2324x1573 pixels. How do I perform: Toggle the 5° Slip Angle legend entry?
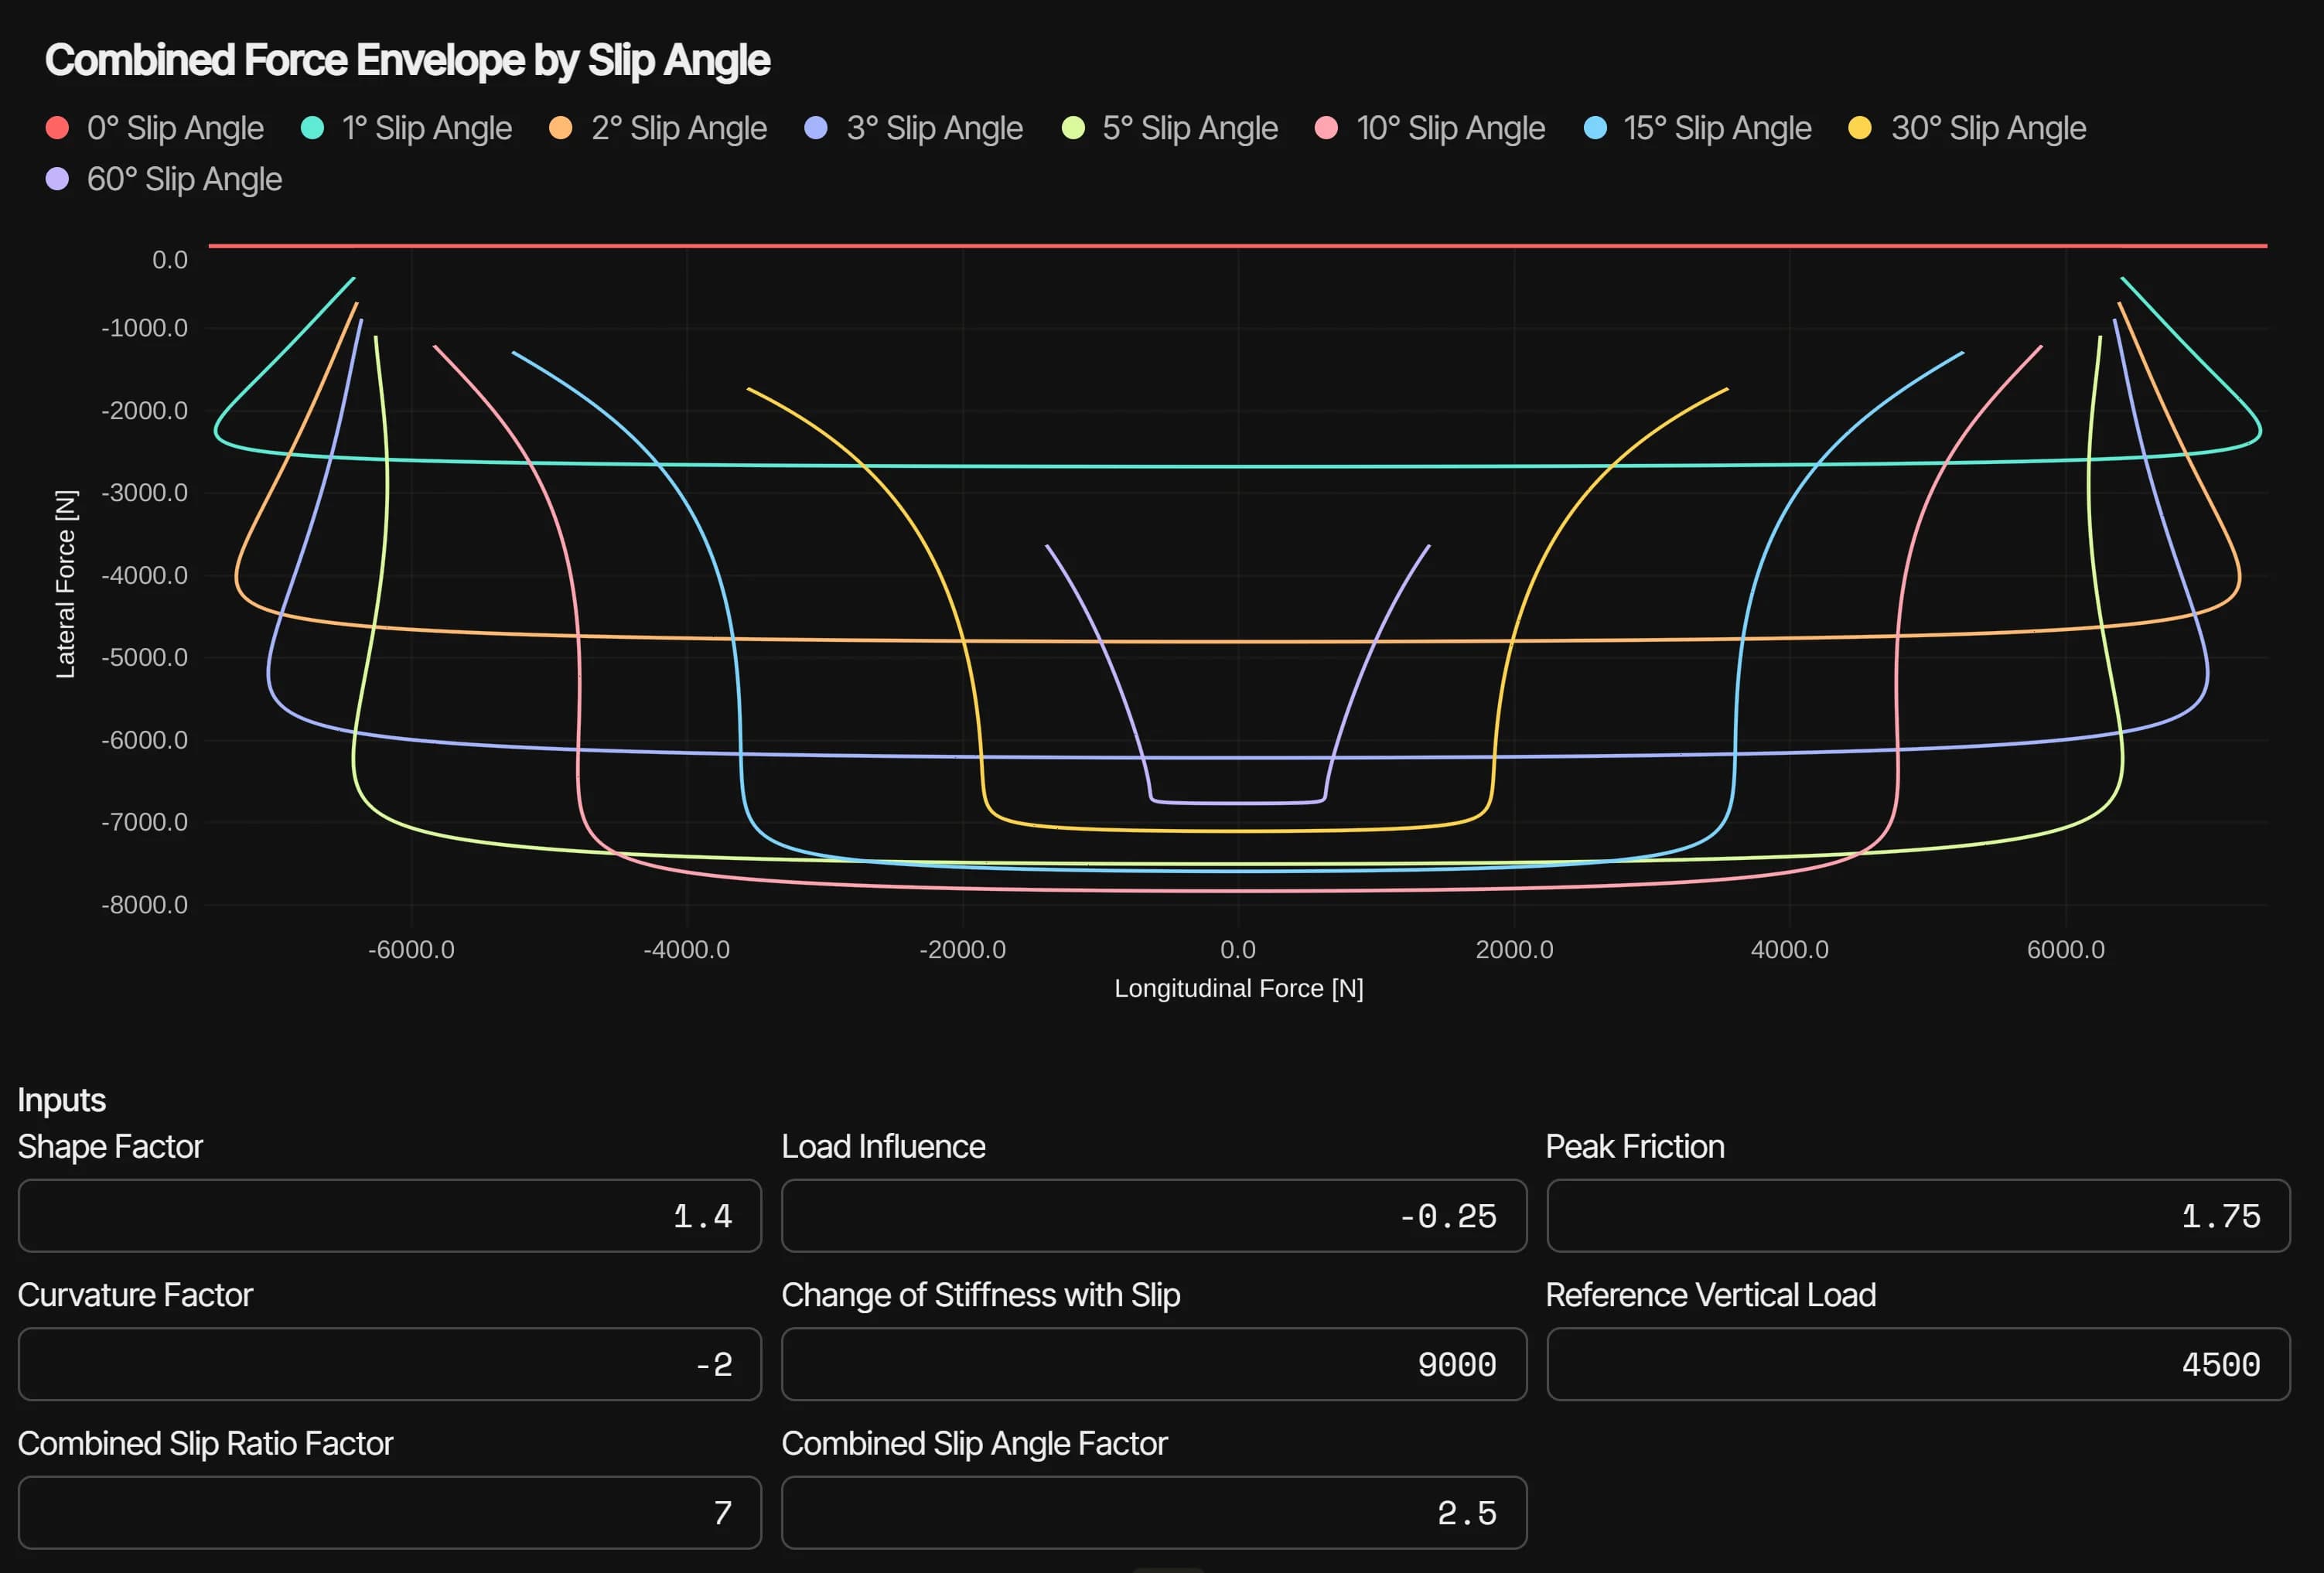[x=1170, y=128]
